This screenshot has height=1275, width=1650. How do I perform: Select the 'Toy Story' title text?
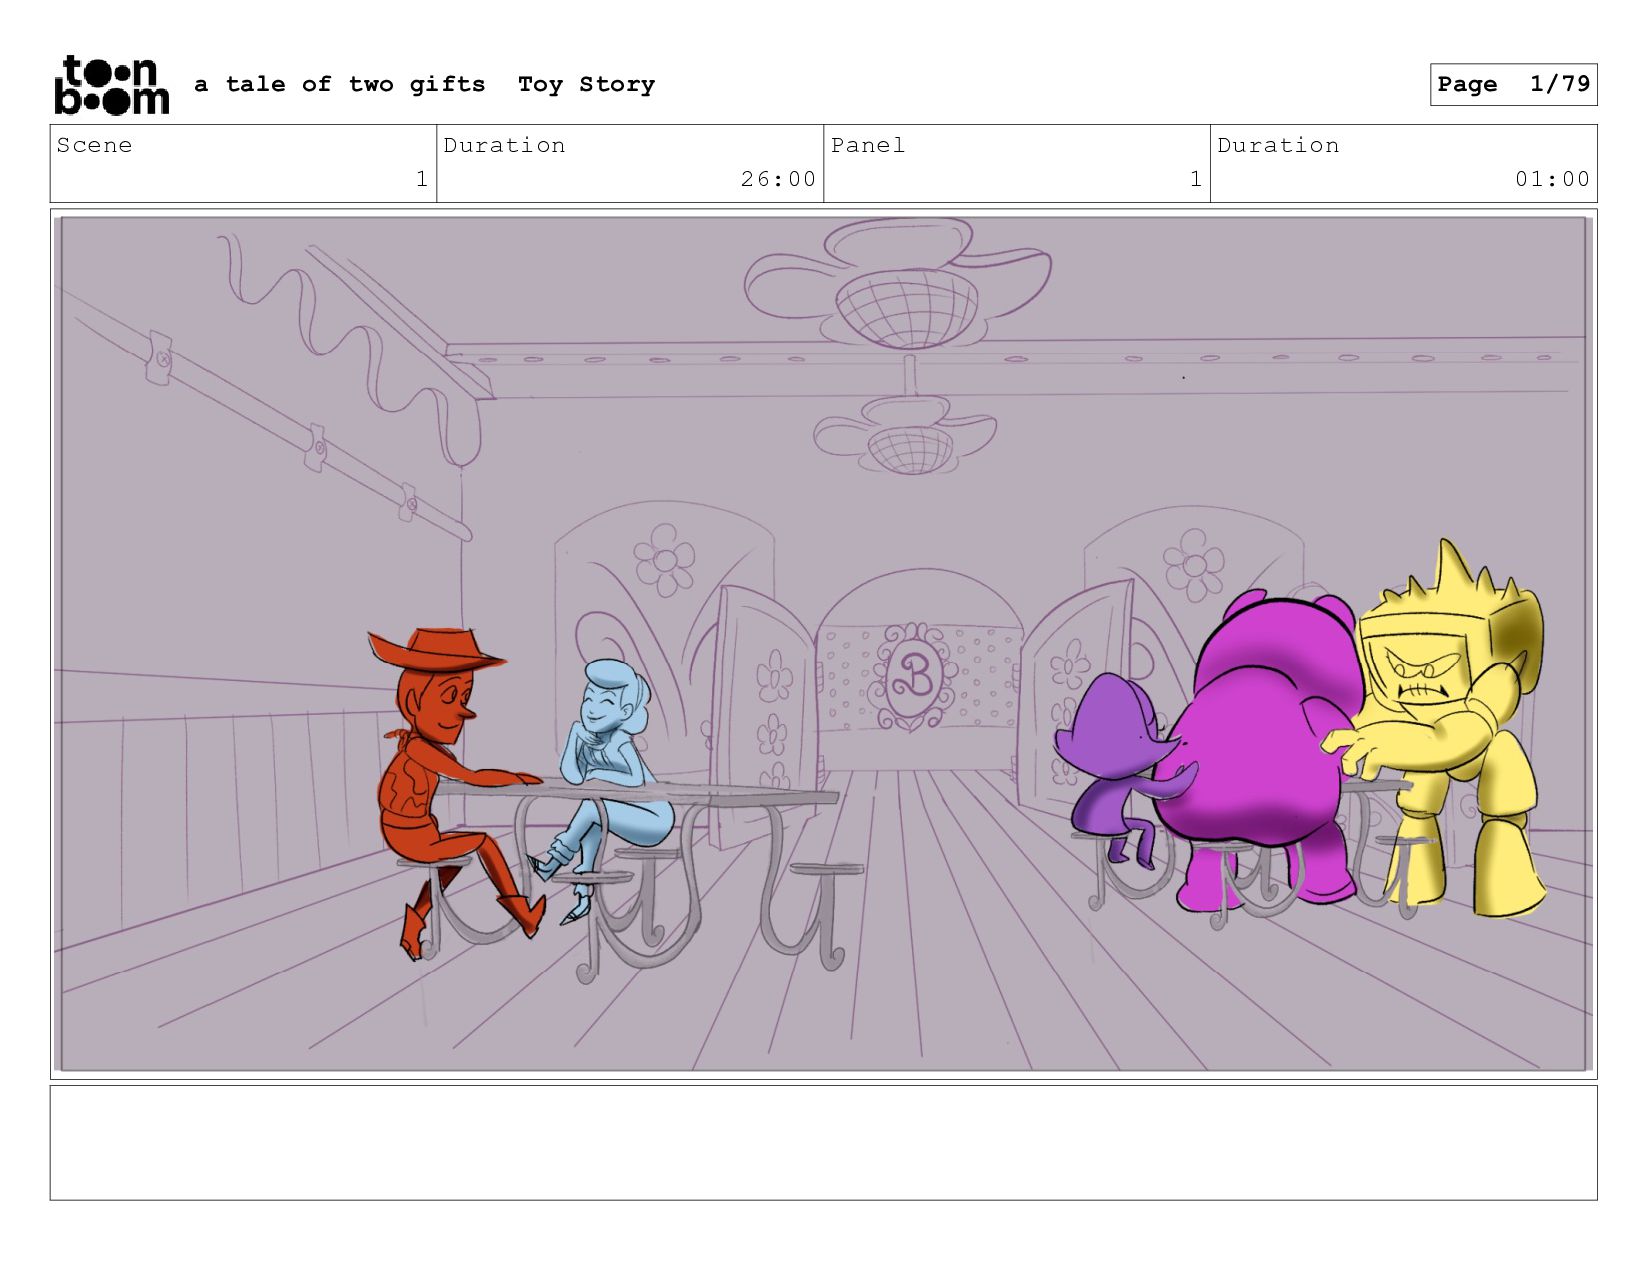(x=586, y=85)
